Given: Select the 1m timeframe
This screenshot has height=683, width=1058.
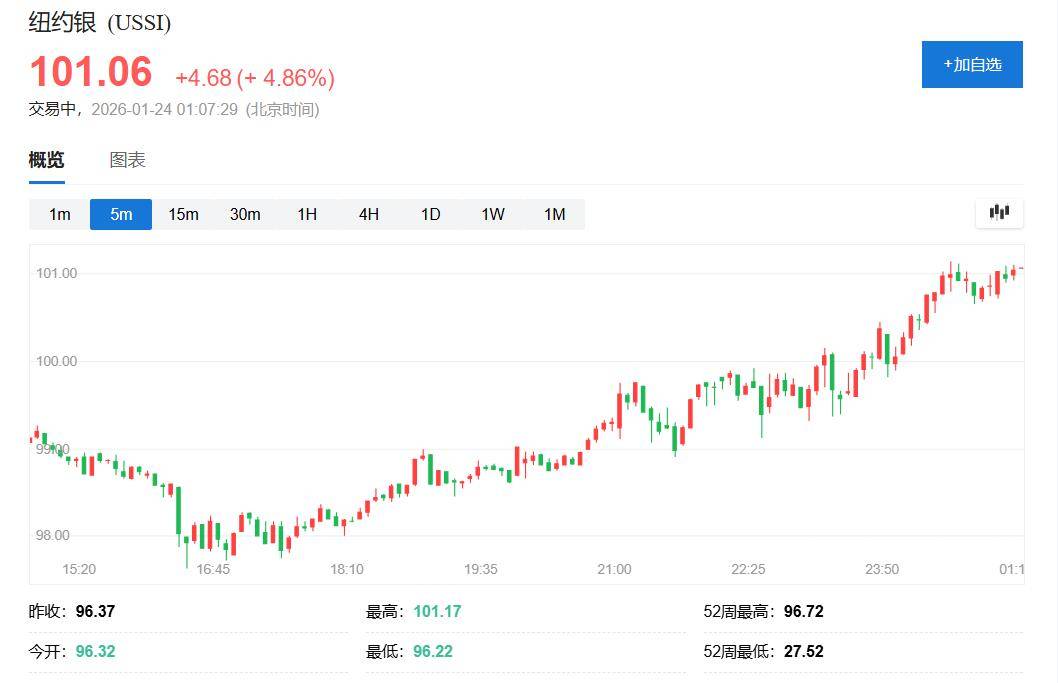Looking at the screenshot, I should [60, 214].
